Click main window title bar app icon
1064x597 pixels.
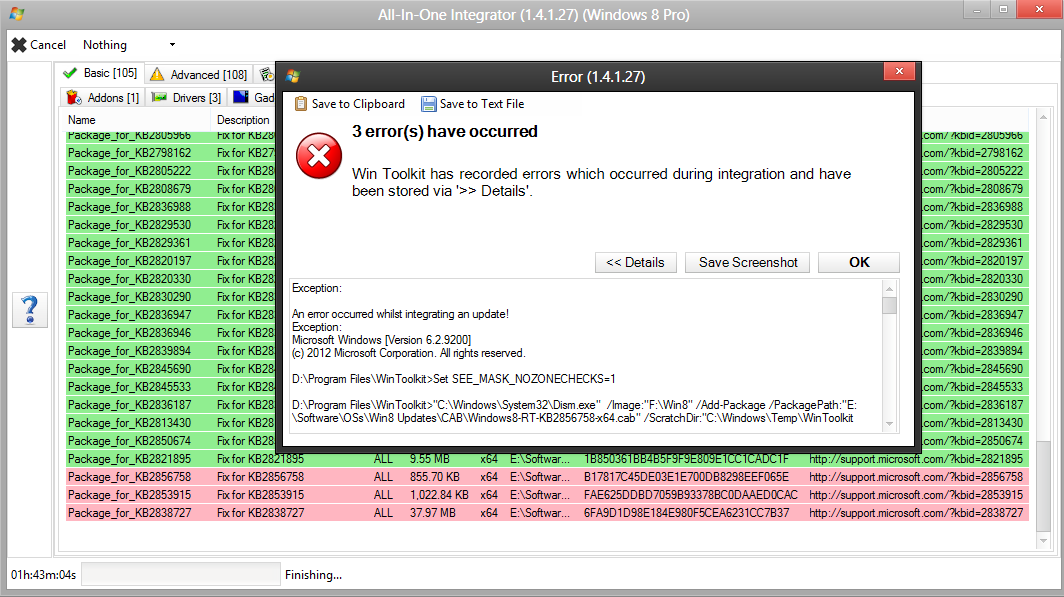[17, 14]
